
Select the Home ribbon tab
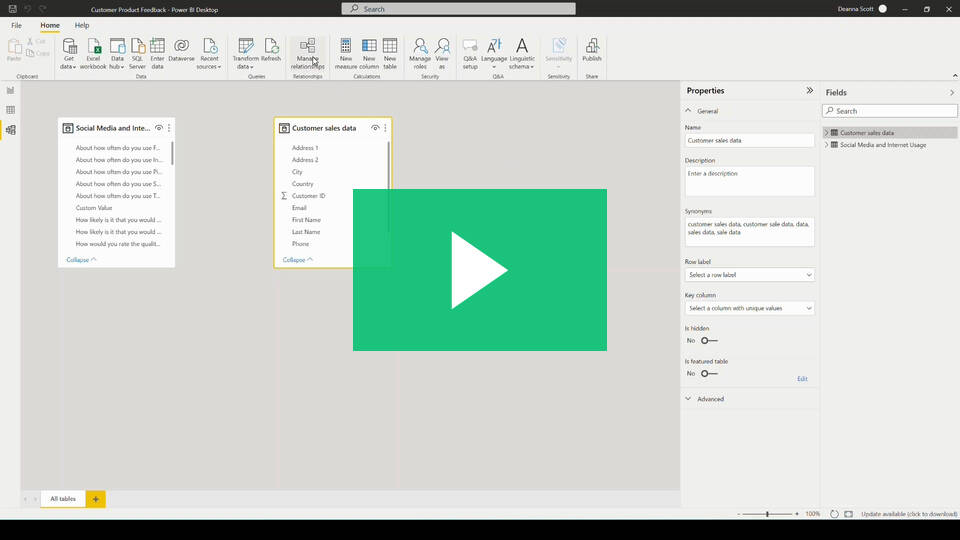50,25
